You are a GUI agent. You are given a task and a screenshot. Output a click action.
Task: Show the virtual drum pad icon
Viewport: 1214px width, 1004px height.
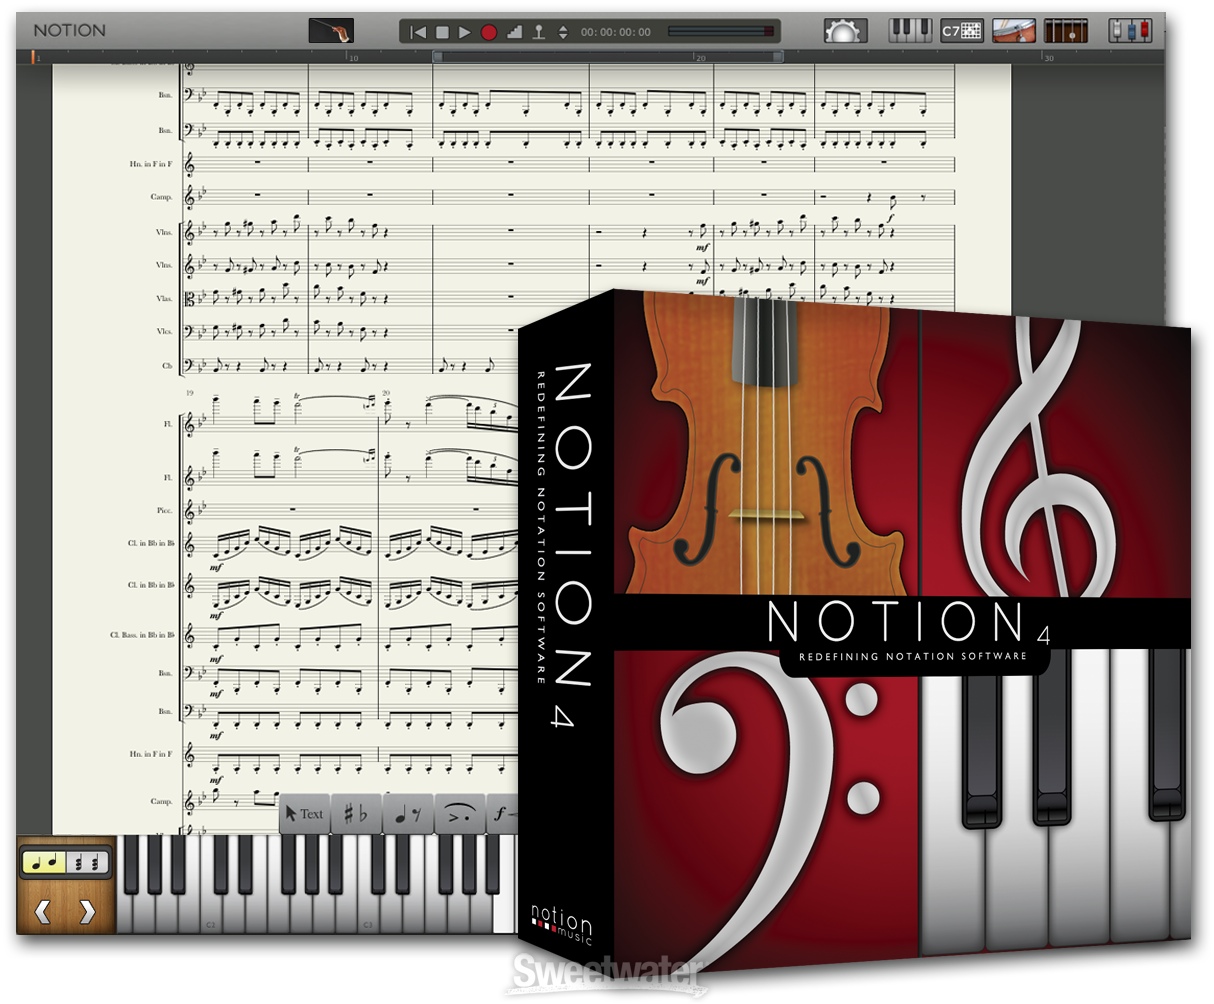point(1013,30)
